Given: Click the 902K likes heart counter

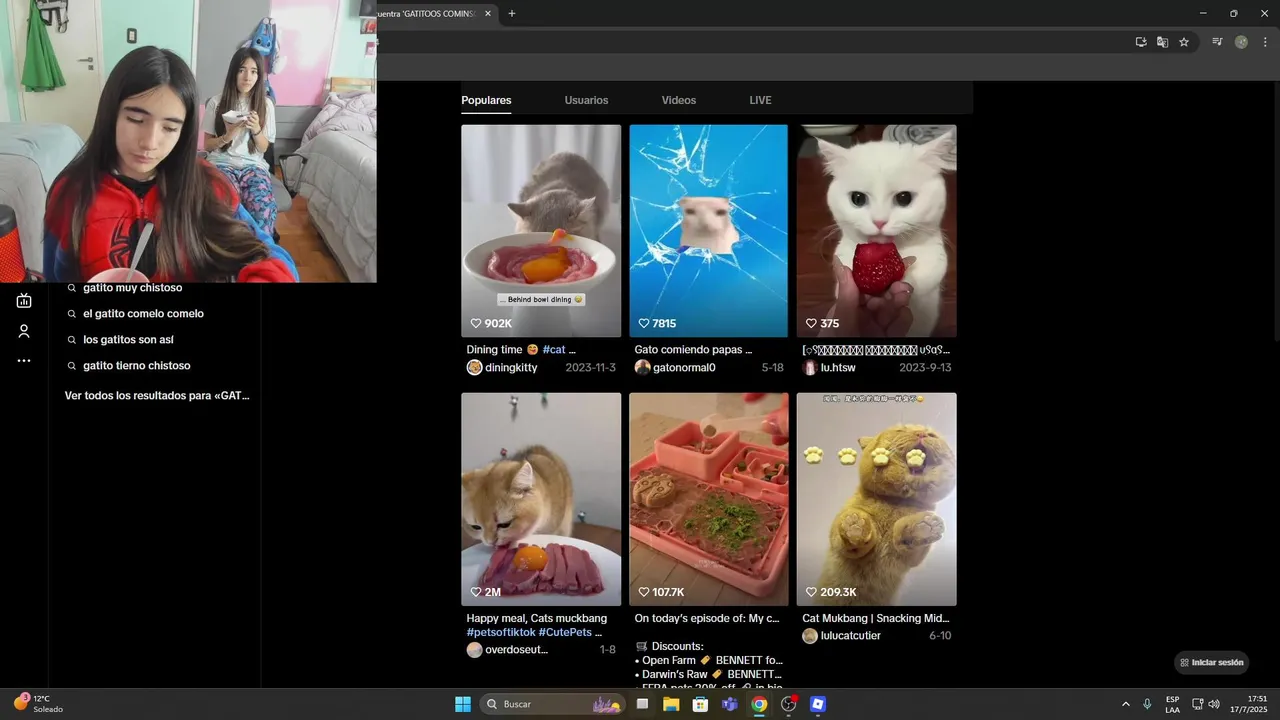Looking at the screenshot, I should (x=491, y=324).
